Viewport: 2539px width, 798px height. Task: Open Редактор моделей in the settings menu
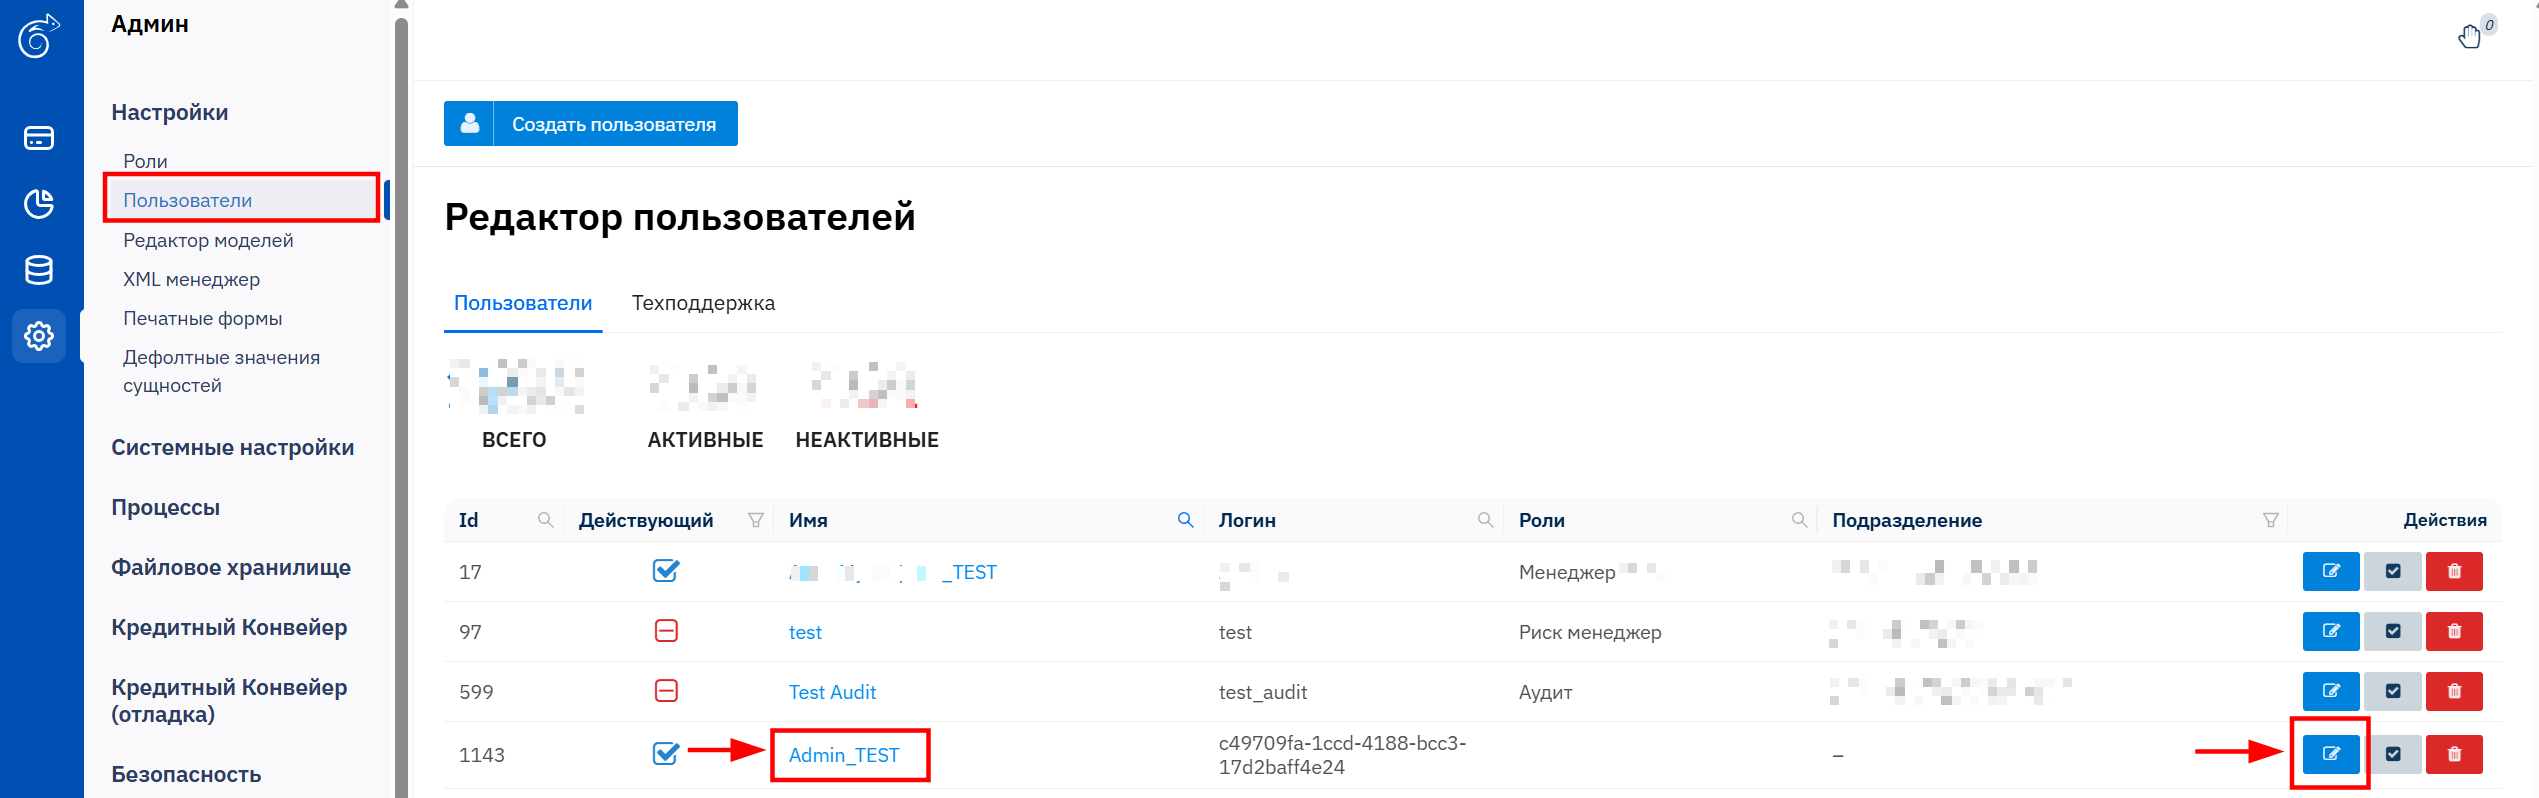[x=208, y=240]
